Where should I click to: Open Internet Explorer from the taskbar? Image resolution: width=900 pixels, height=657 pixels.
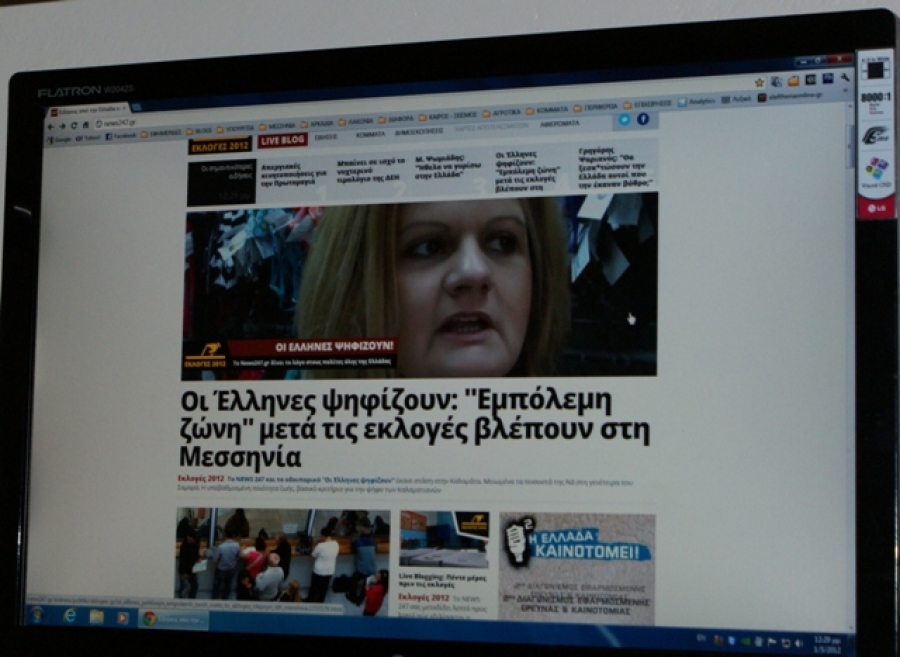[x=69, y=616]
